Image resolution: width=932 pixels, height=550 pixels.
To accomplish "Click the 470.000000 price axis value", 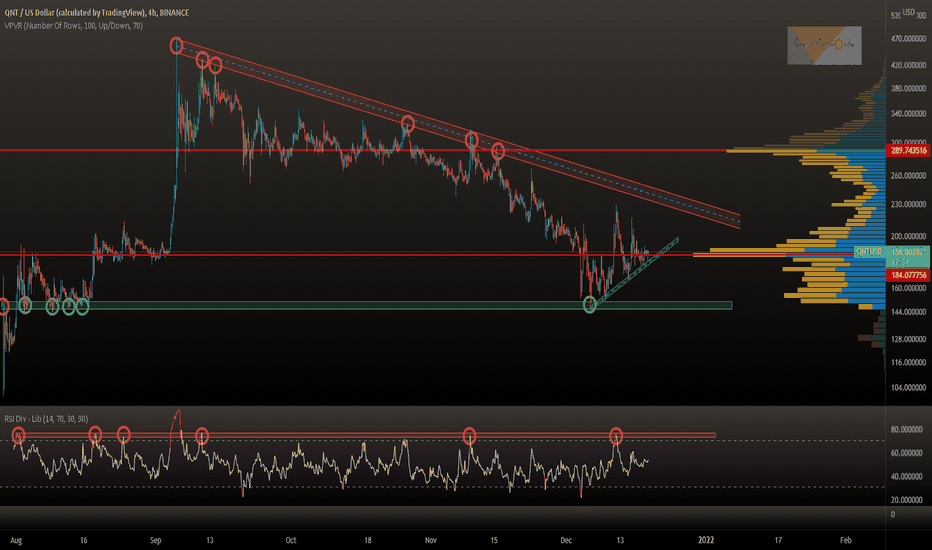I will coord(908,39).
